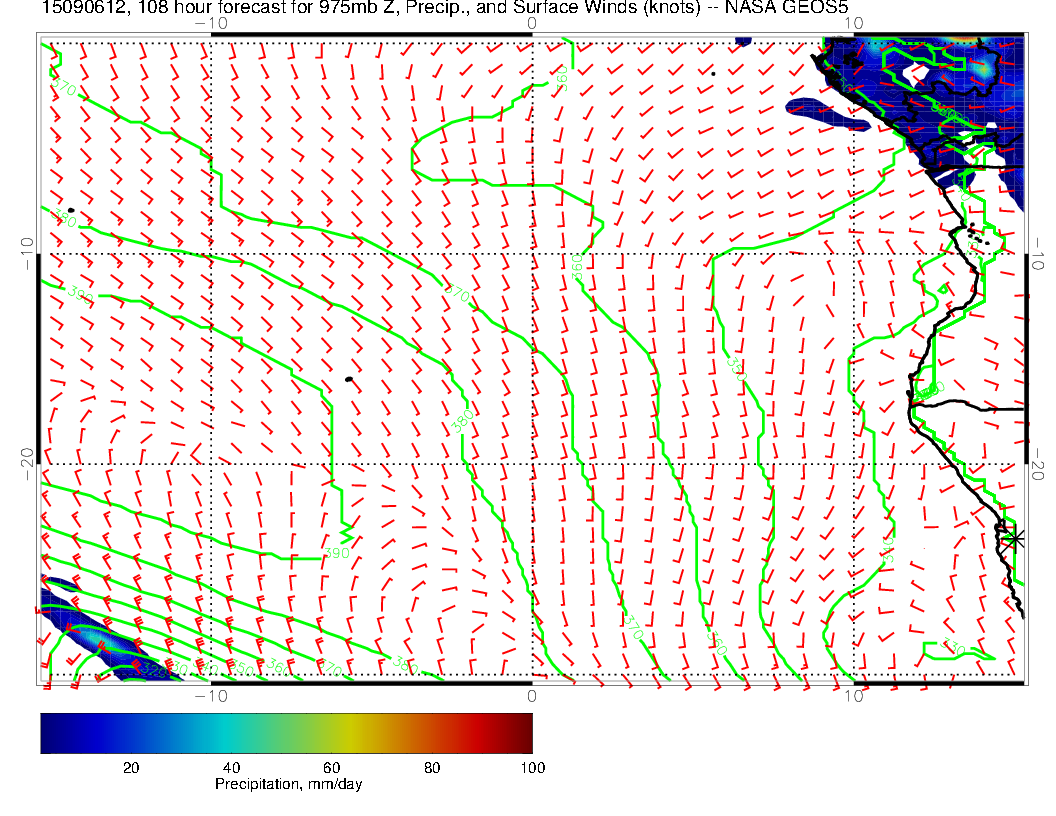Click the "20" tick label under color bar
Viewport: 1056px width, 816px height.
131,768
